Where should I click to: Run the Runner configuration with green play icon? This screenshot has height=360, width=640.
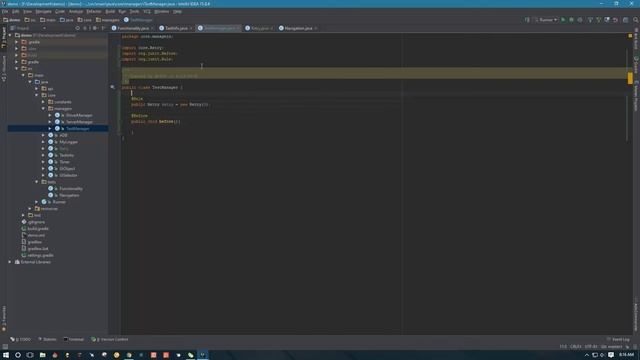coord(563,20)
